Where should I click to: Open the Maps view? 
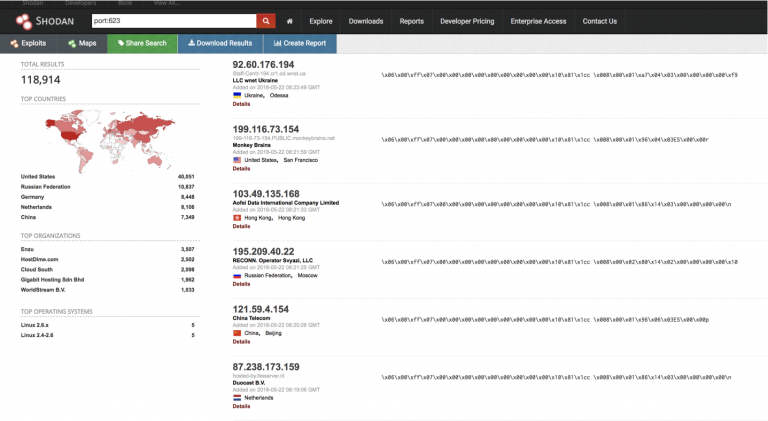(x=82, y=43)
